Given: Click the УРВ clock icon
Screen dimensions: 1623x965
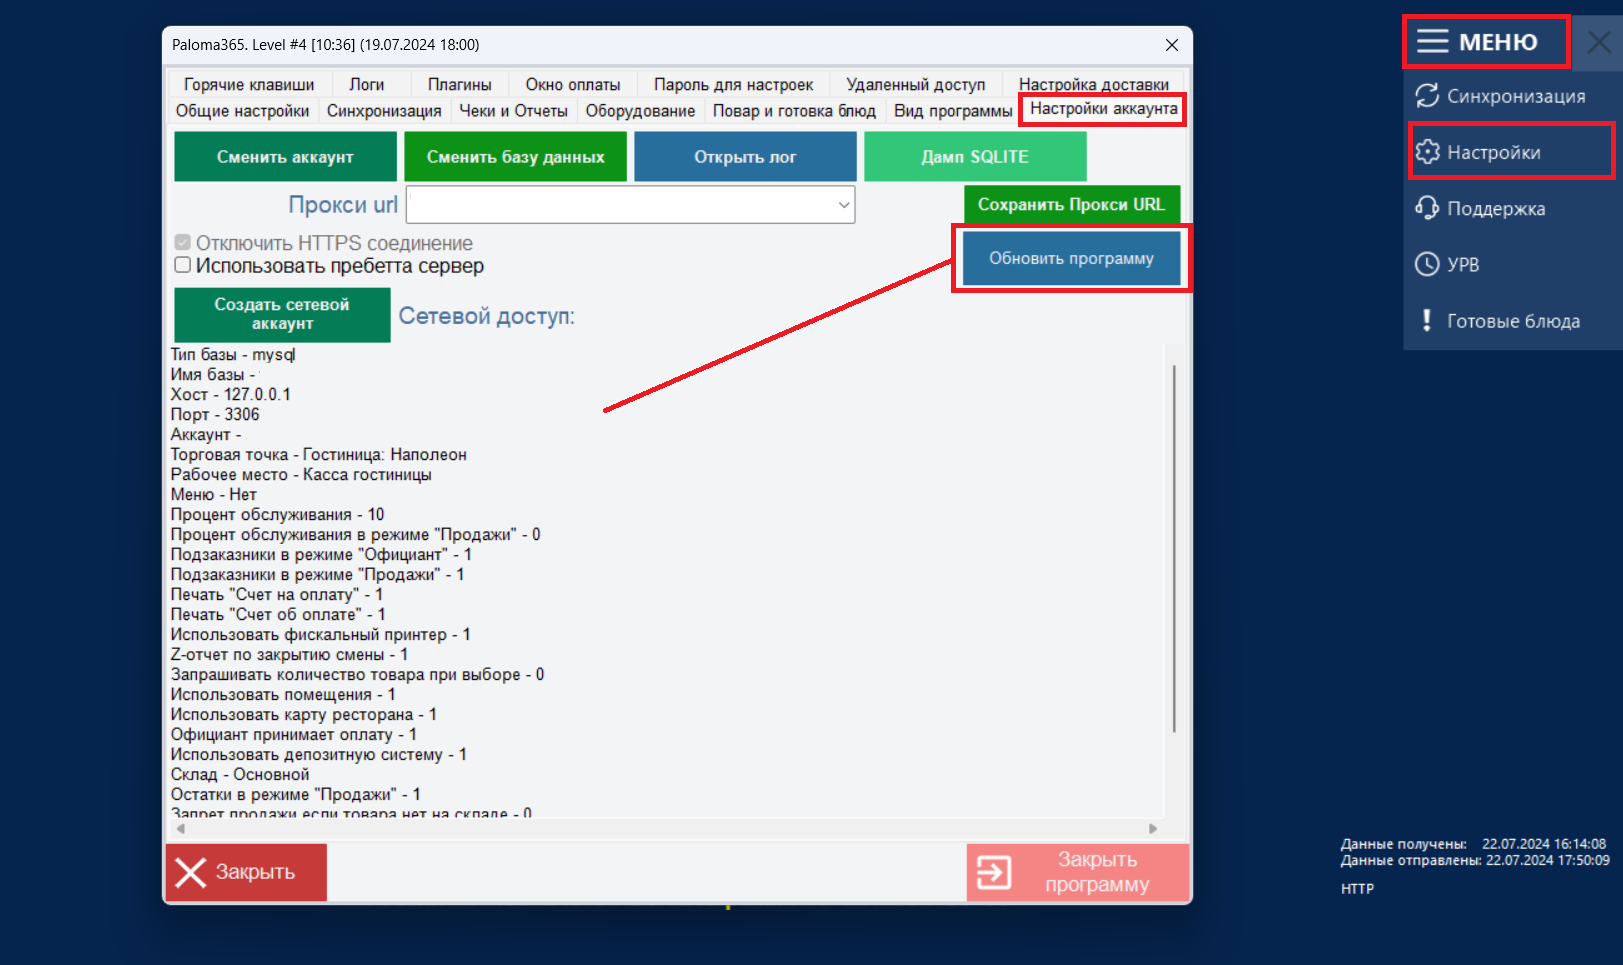Looking at the screenshot, I should [1427, 264].
